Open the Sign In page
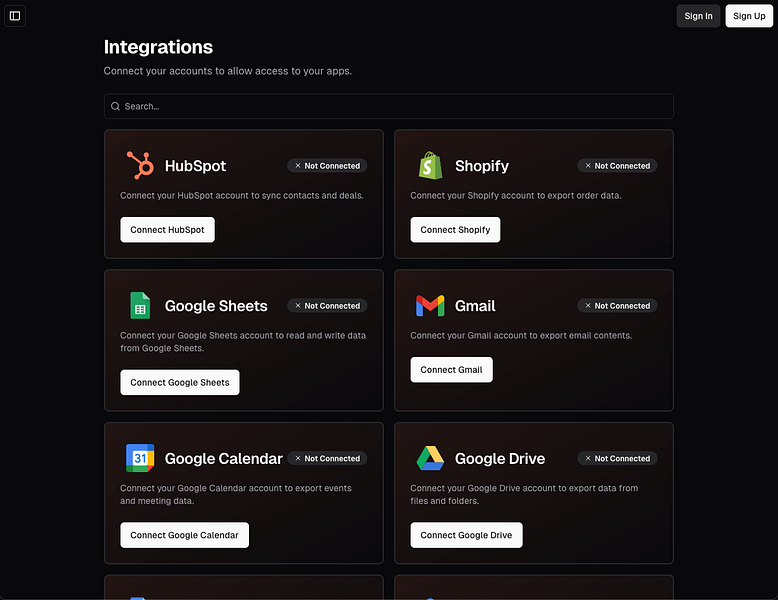The width and height of the screenshot is (778, 600). pyautogui.click(x=698, y=16)
